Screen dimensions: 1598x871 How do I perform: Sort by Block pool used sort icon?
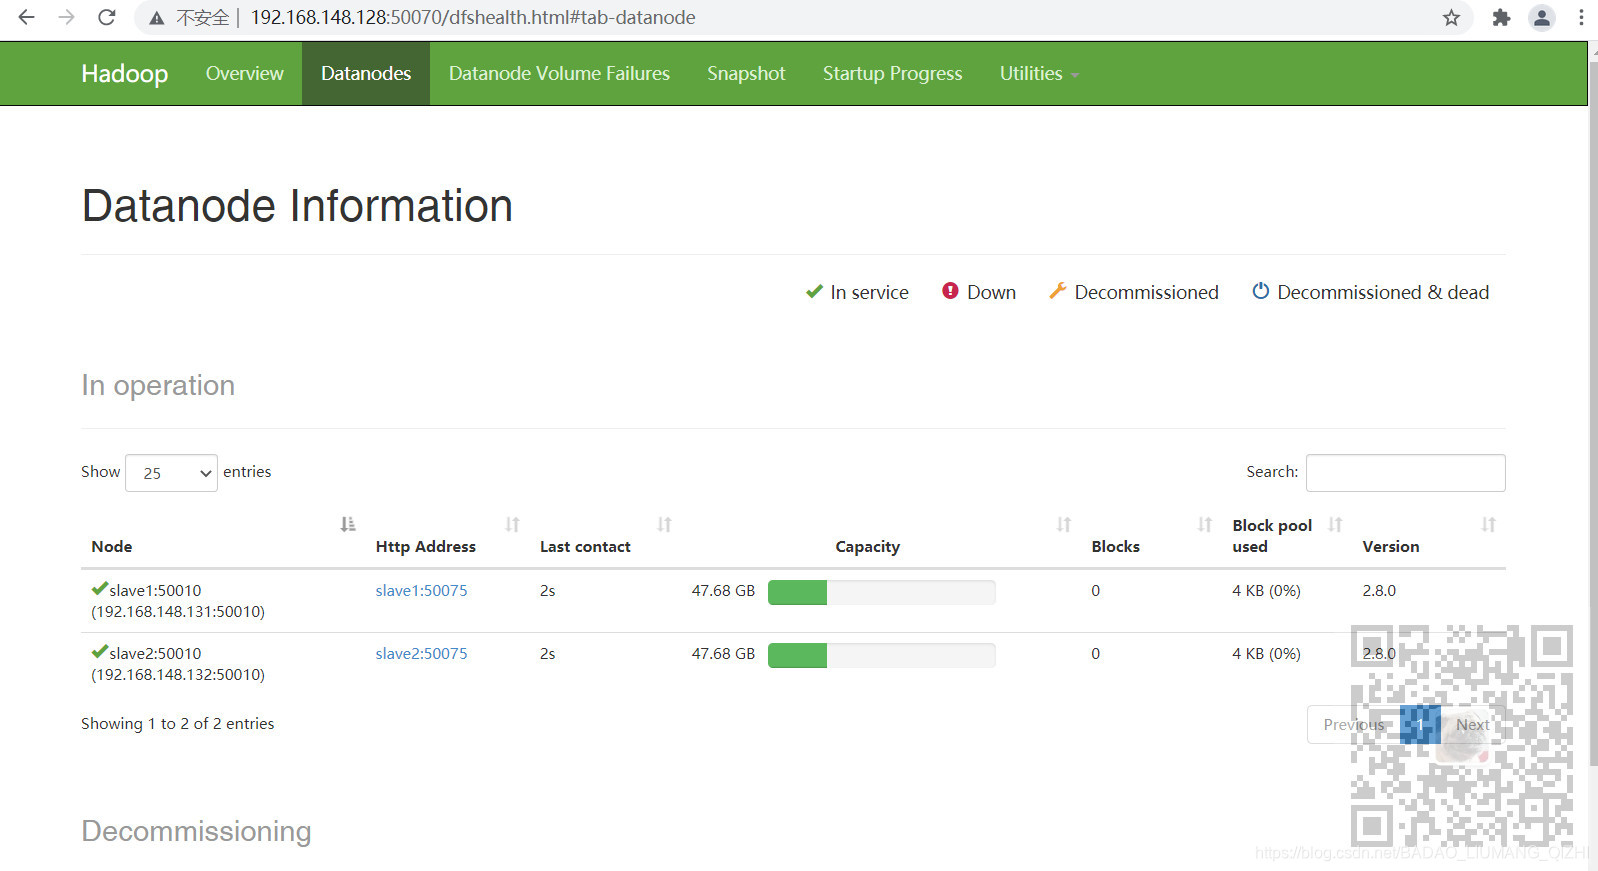(x=1335, y=524)
